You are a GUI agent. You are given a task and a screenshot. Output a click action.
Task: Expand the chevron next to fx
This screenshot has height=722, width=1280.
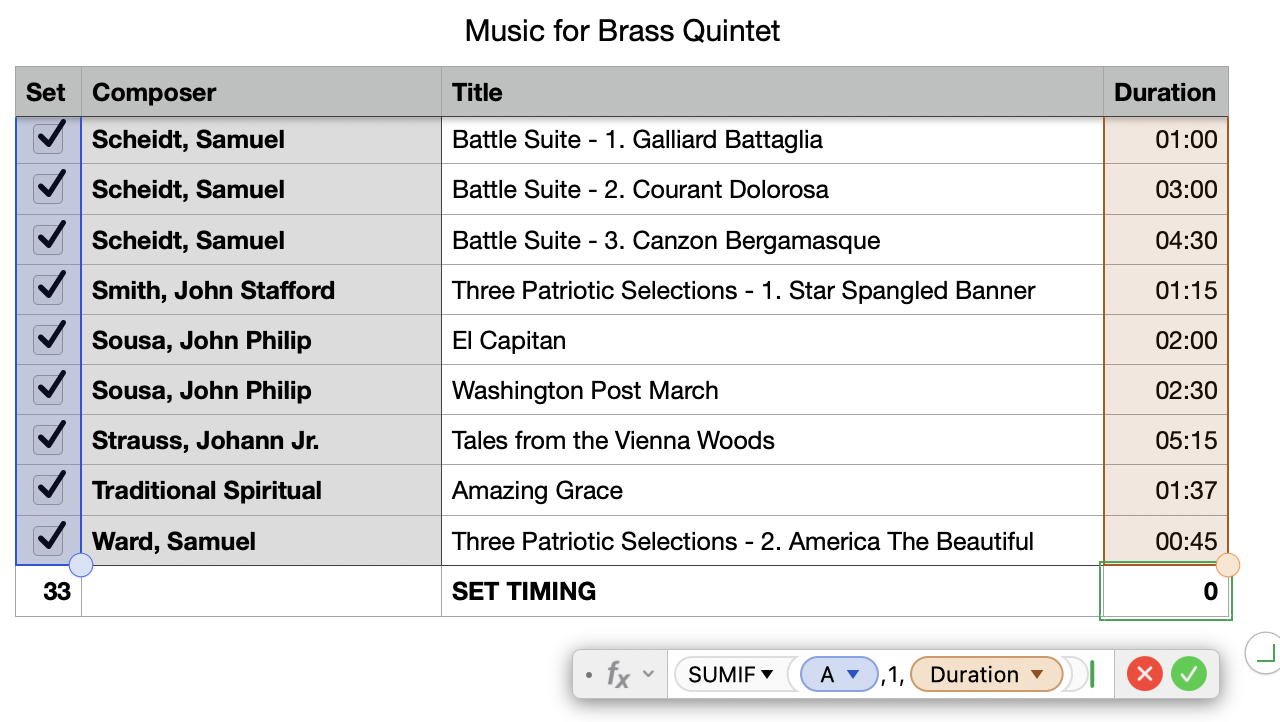tap(648, 675)
